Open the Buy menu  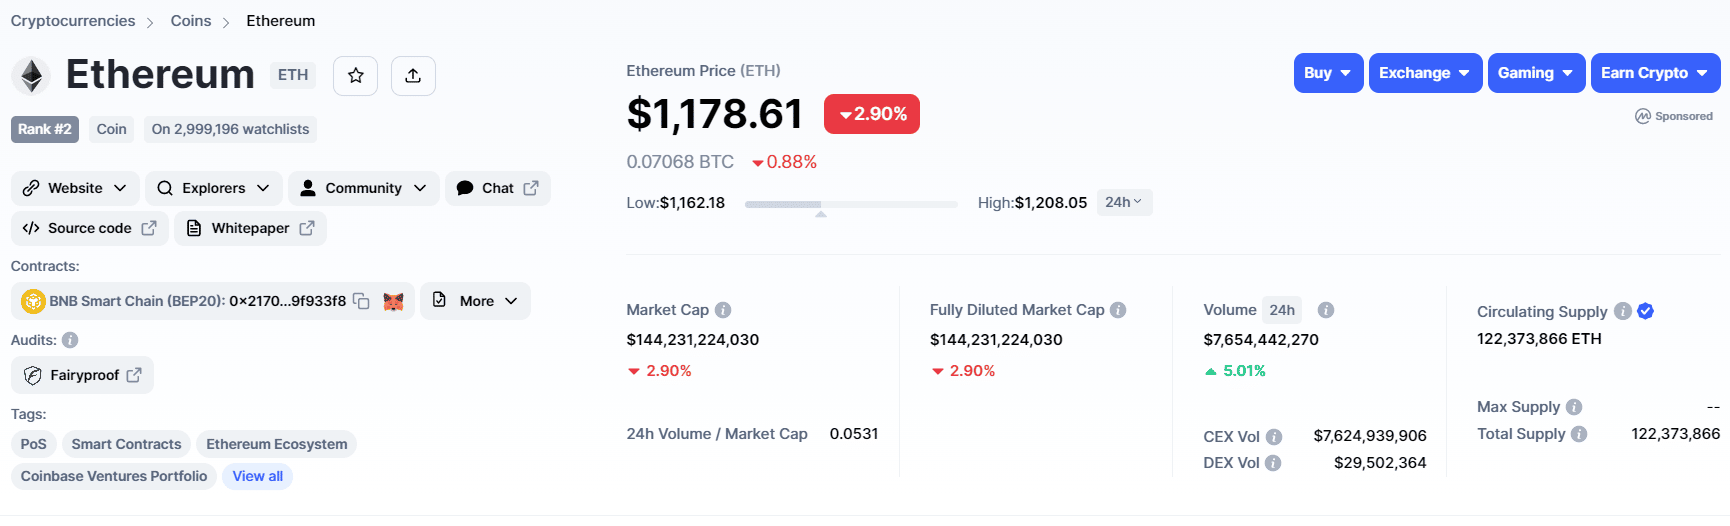click(1328, 73)
